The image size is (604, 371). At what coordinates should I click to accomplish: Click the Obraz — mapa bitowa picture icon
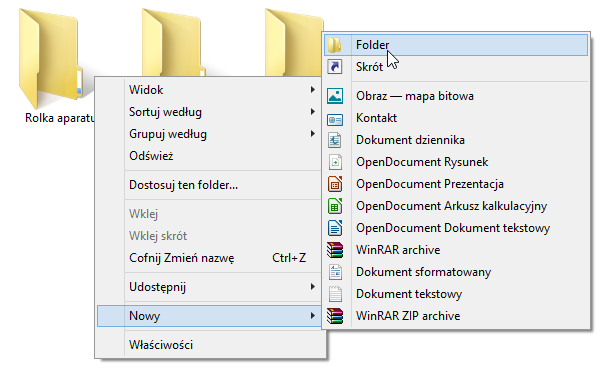tap(335, 96)
